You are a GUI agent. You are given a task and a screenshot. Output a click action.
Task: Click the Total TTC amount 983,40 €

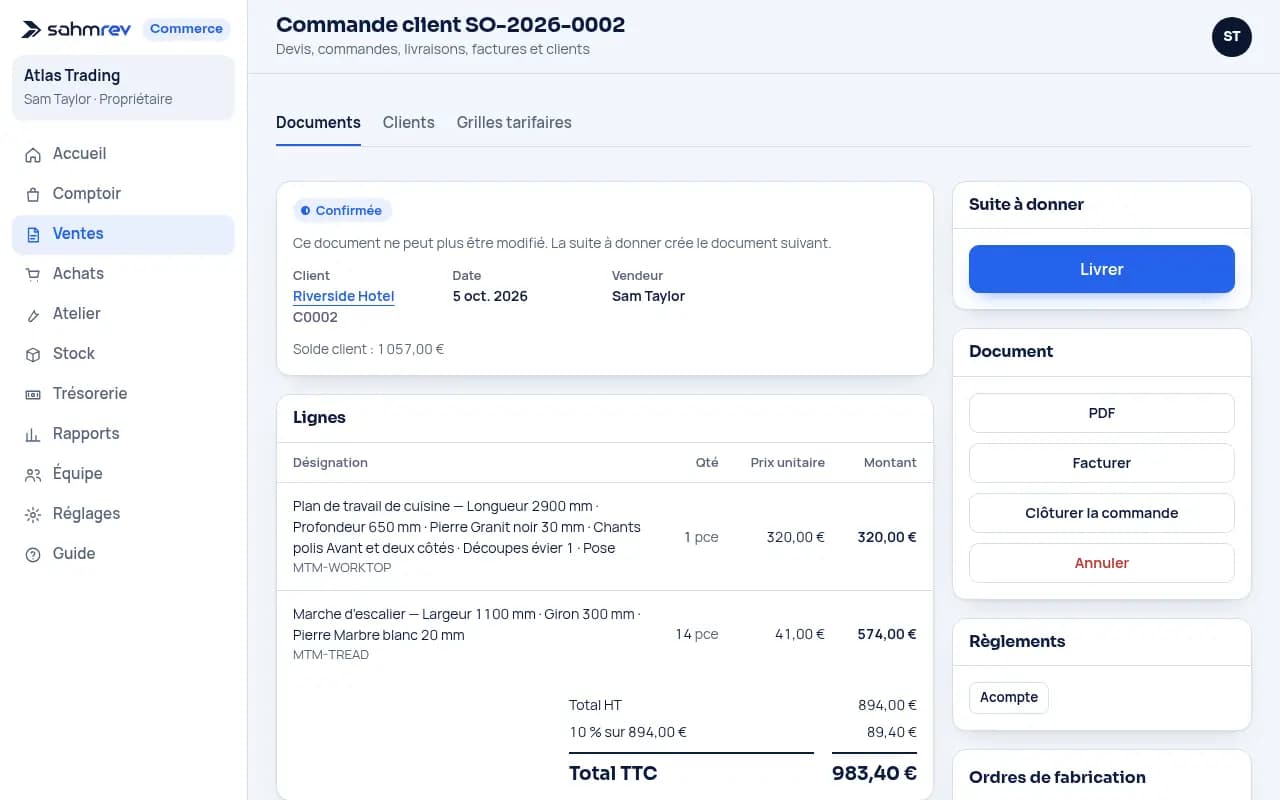(874, 773)
